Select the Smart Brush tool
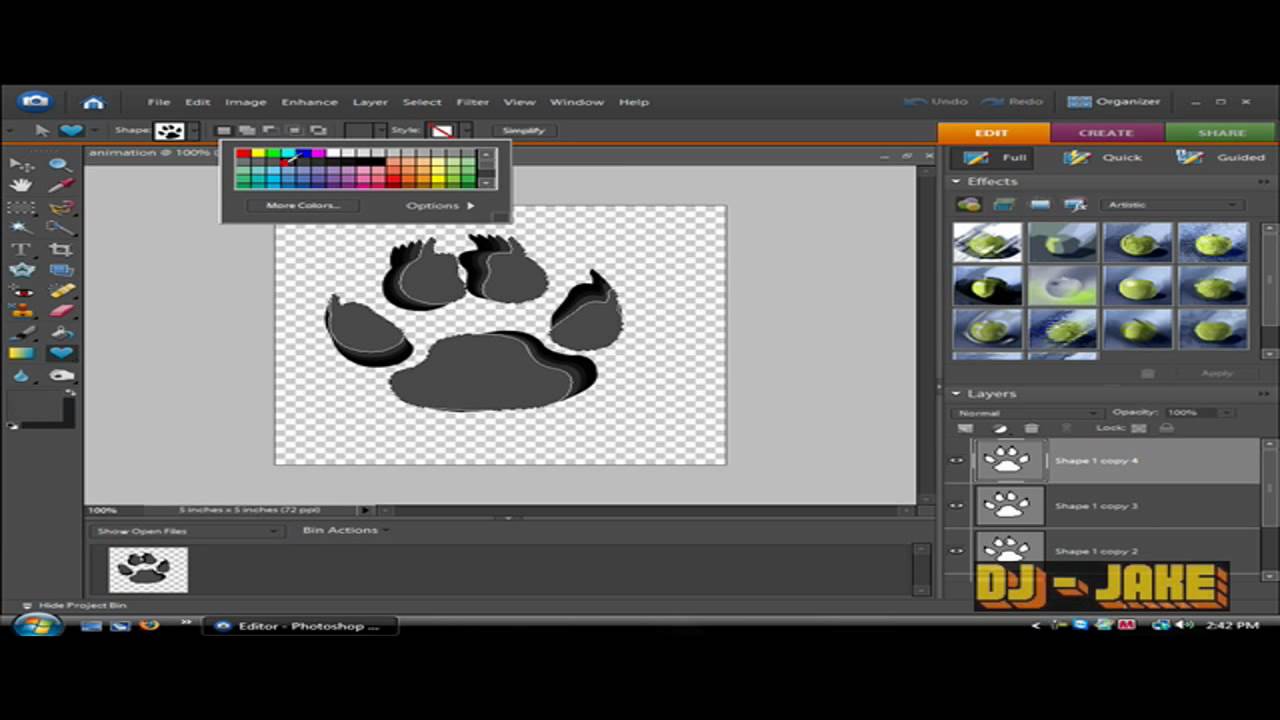The width and height of the screenshot is (1280, 720). [x=61, y=333]
